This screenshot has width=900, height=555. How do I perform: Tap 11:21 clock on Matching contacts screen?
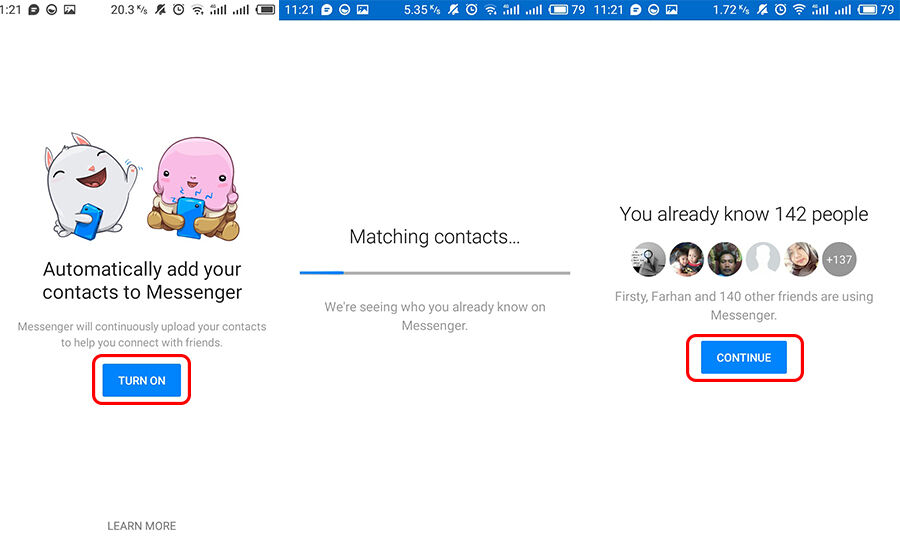[300, 10]
